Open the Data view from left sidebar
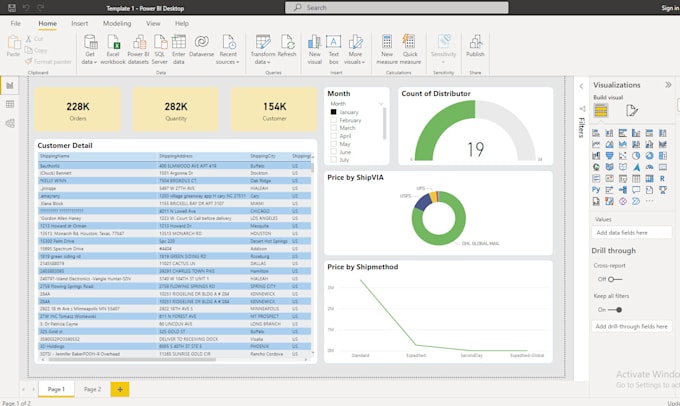 tap(10, 104)
